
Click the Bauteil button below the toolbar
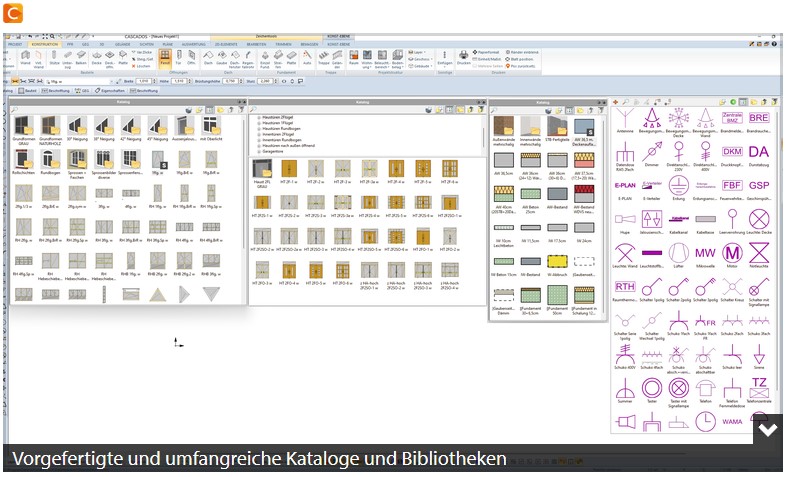pos(28,91)
